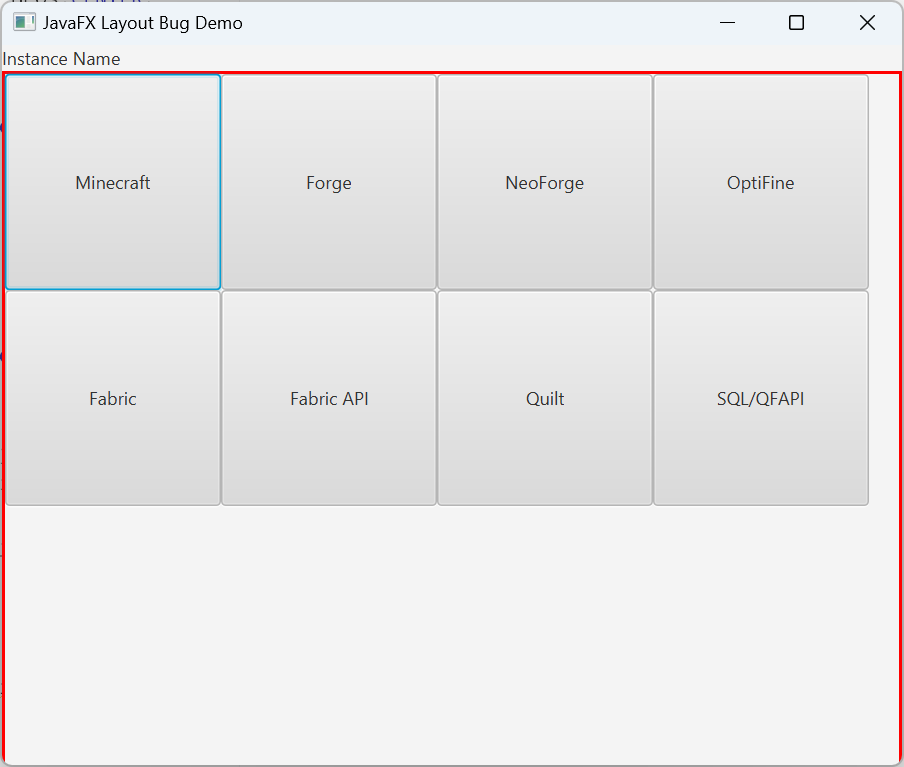
Task: Minimize the JavaFX Layout Bug Demo window
Action: tap(728, 22)
